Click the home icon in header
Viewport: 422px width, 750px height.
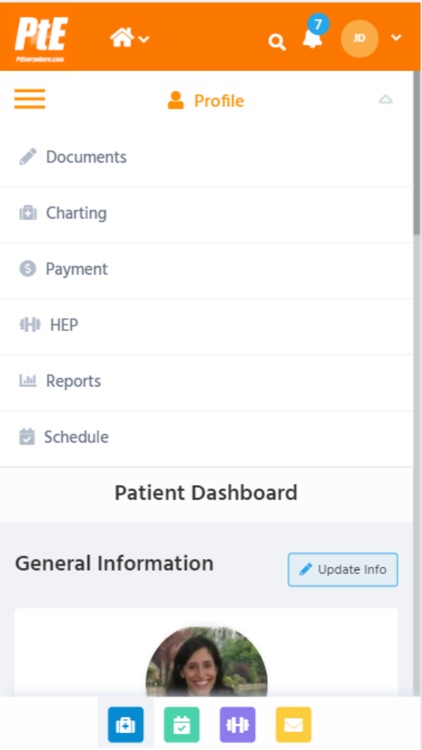(122, 37)
